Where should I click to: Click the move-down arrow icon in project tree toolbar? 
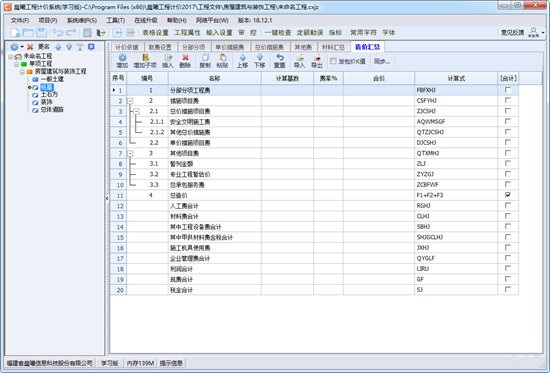[69, 47]
